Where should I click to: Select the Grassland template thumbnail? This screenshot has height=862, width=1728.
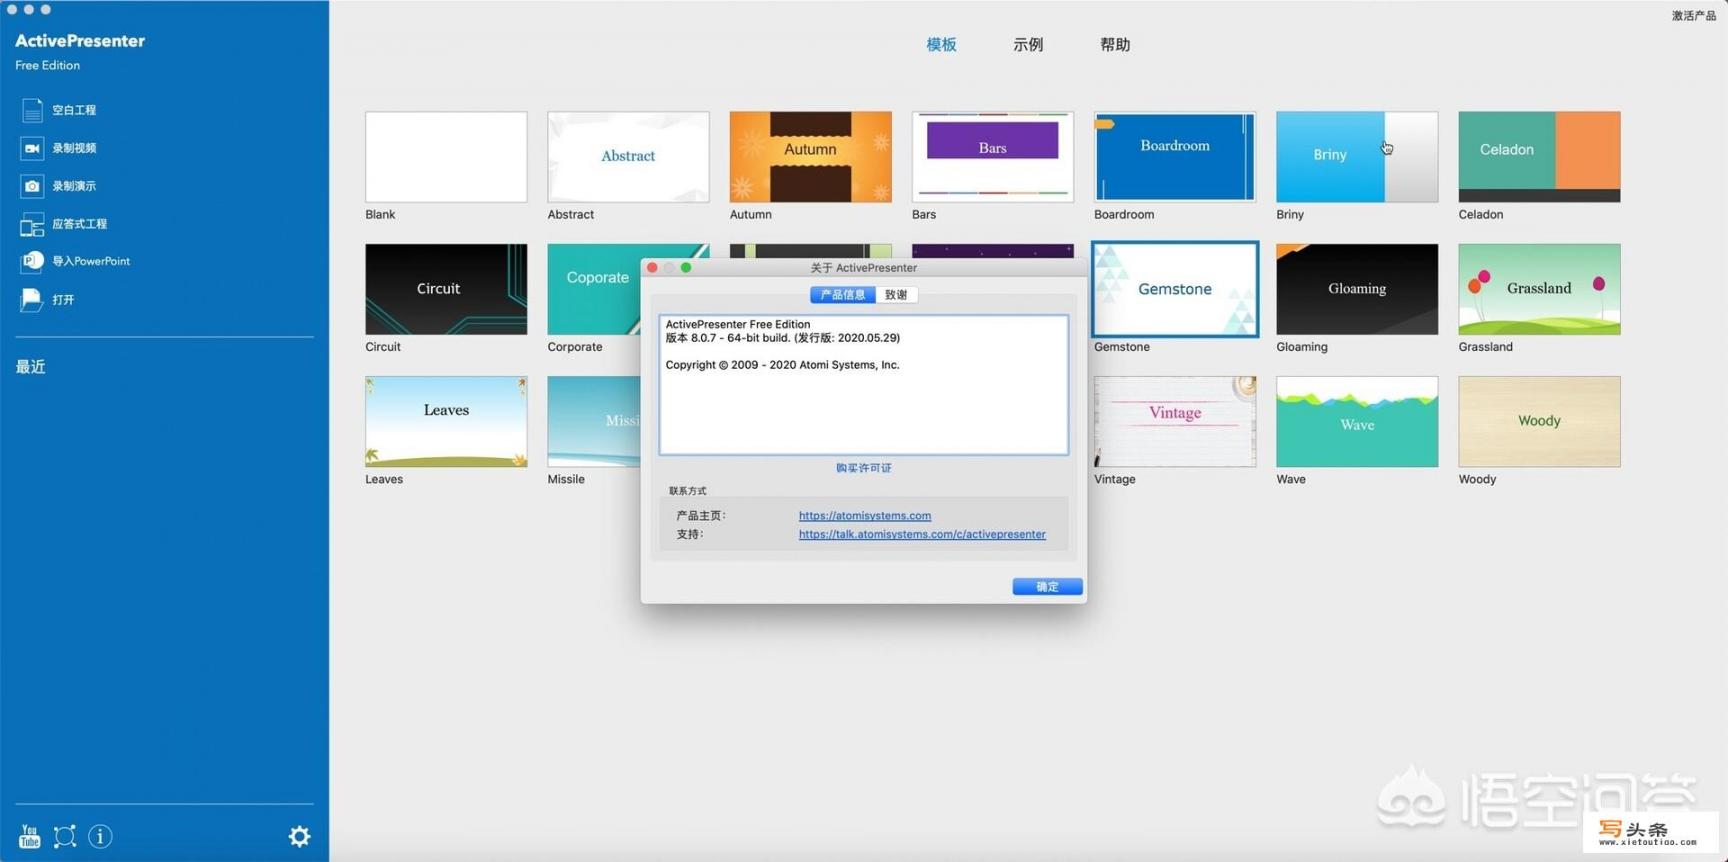[x=1539, y=289]
